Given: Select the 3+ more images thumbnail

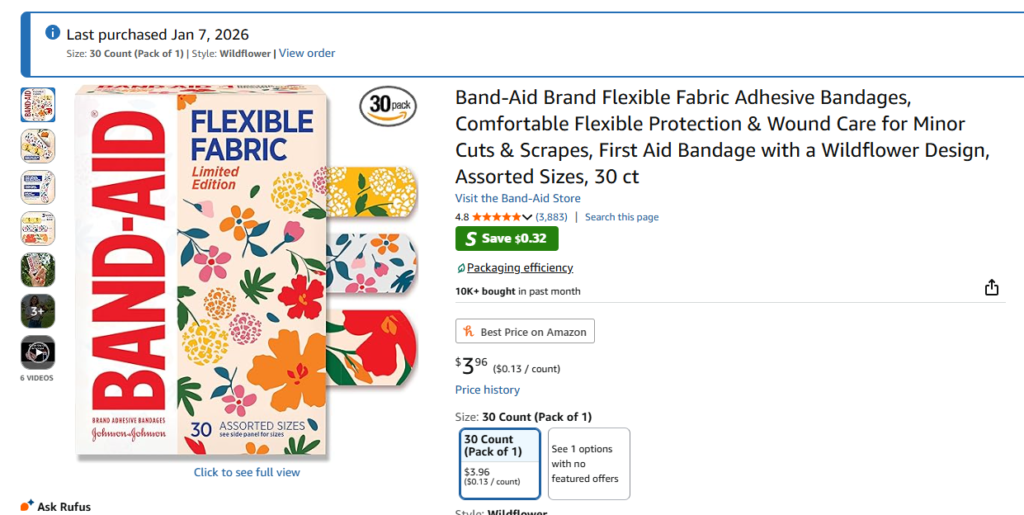Looking at the screenshot, I should (38, 311).
